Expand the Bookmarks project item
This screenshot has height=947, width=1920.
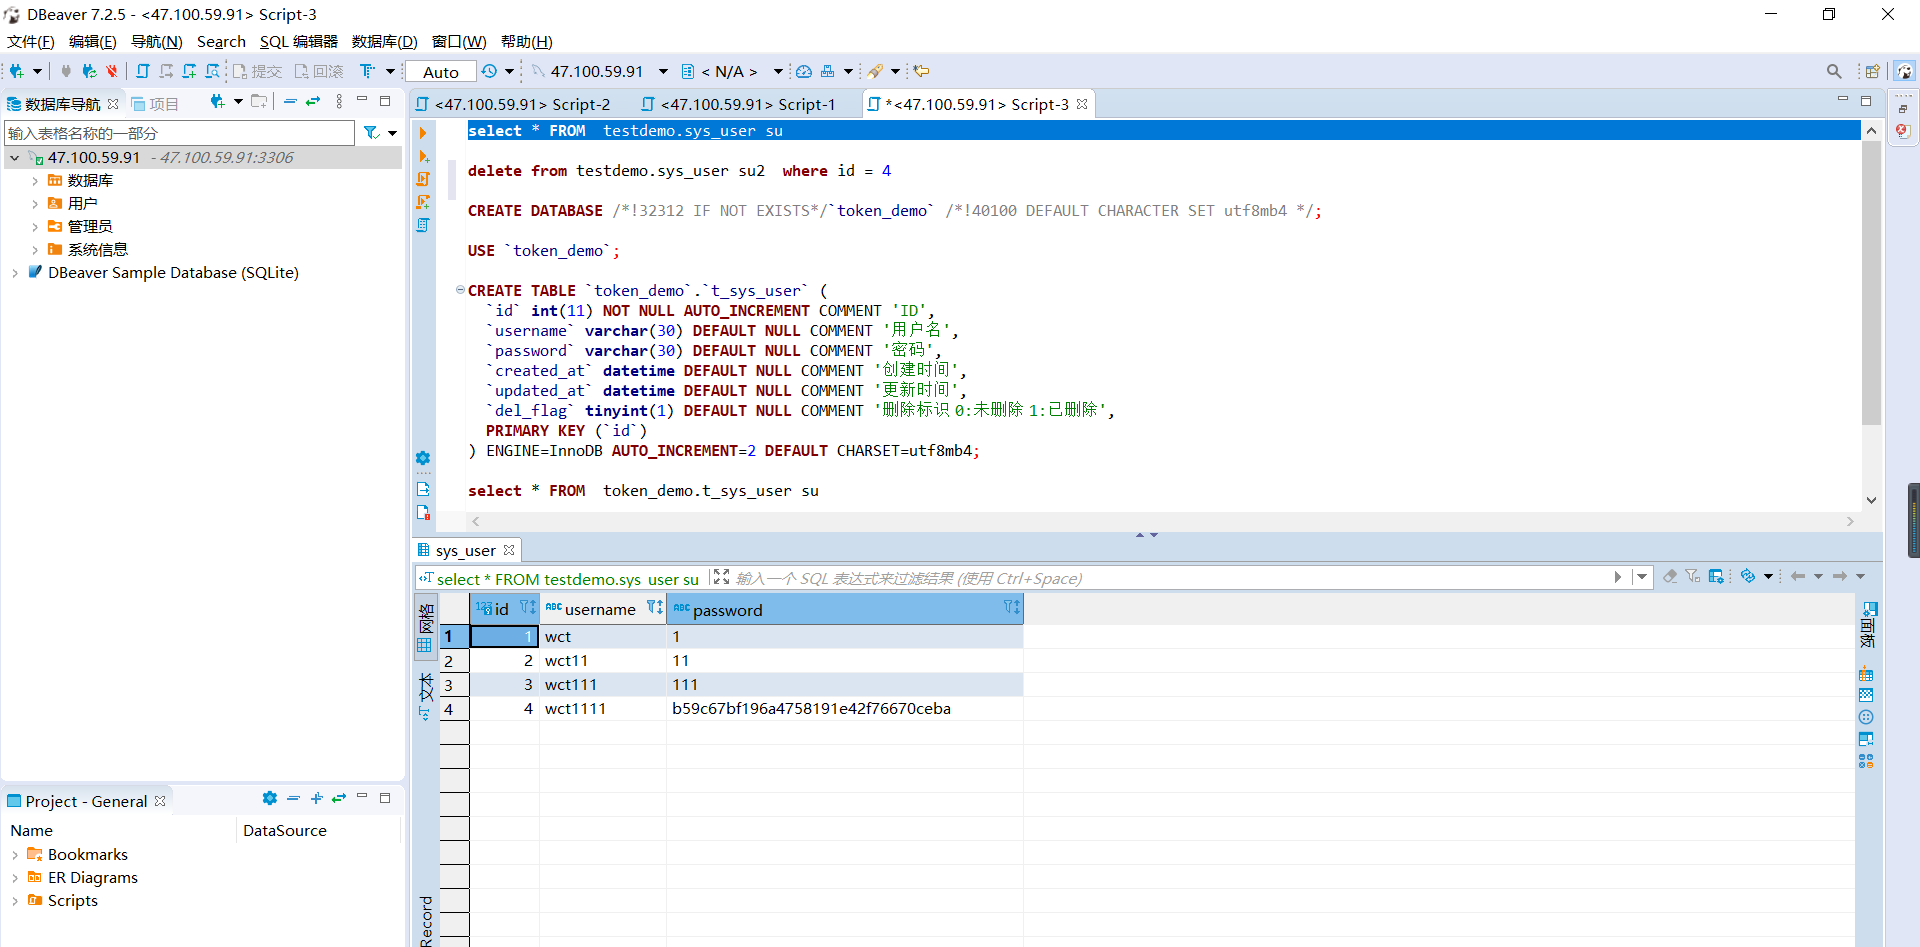(15, 855)
